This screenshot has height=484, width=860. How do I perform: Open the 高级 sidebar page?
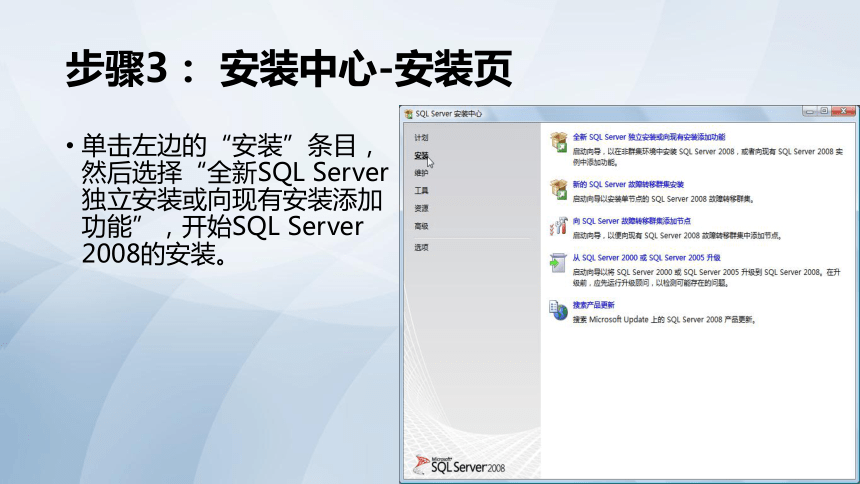coord(421,226)
